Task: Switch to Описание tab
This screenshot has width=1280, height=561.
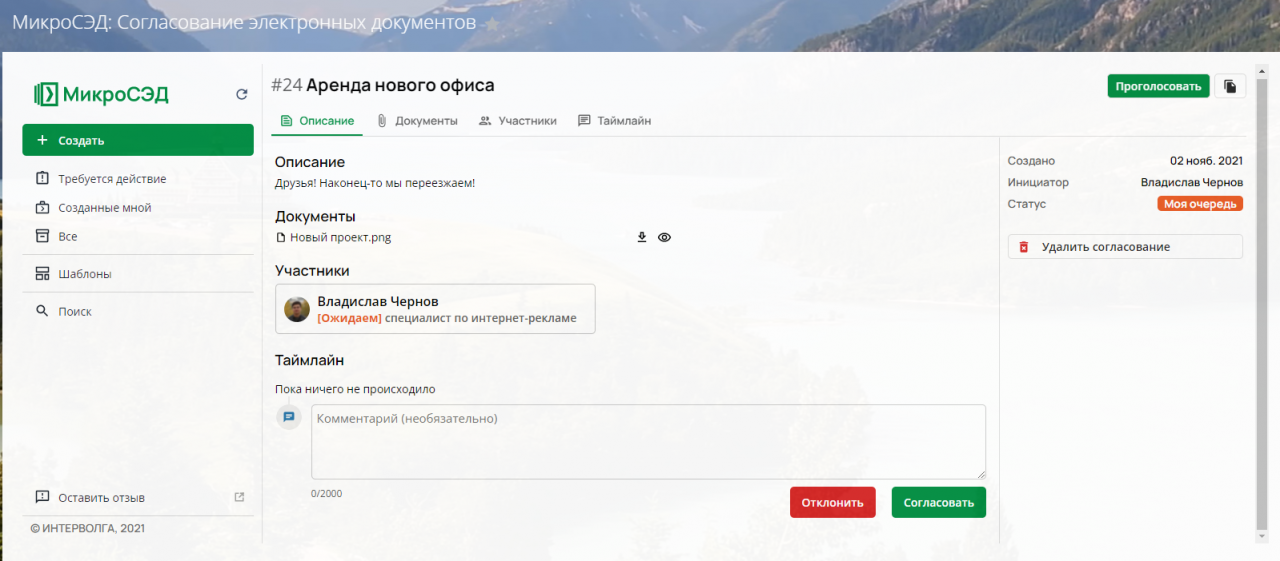Action: point(317,120)
